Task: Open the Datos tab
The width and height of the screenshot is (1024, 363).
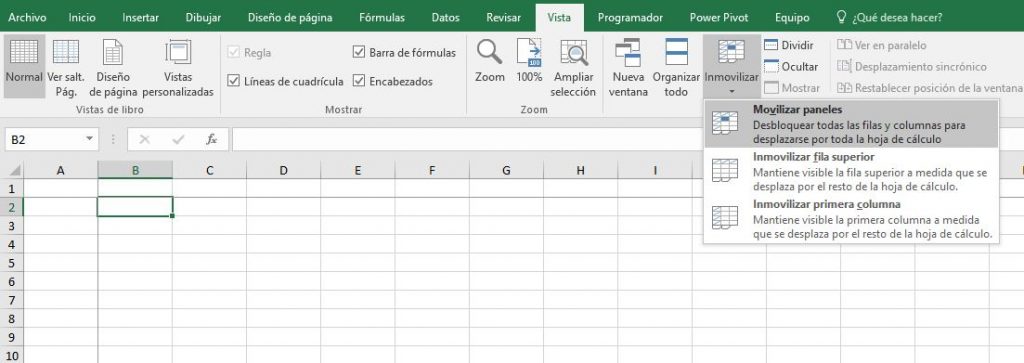Action: pyautogui.click(x=445, y=18)
